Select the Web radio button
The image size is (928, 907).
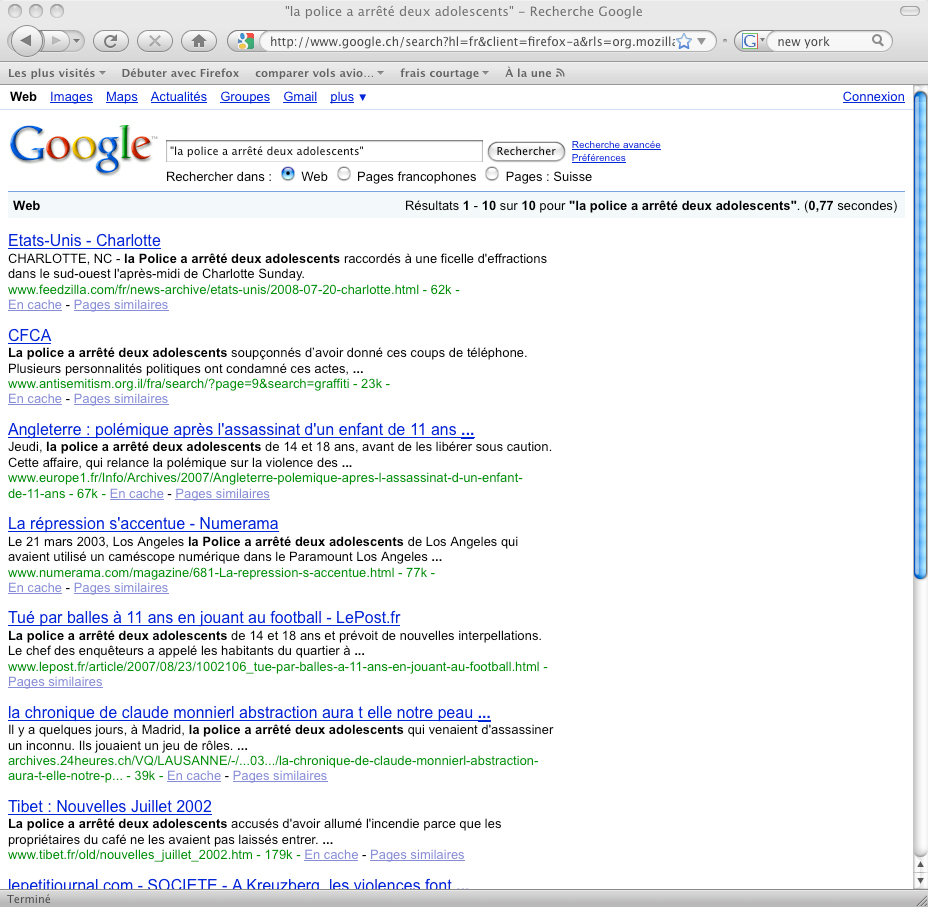coord(288,174)
